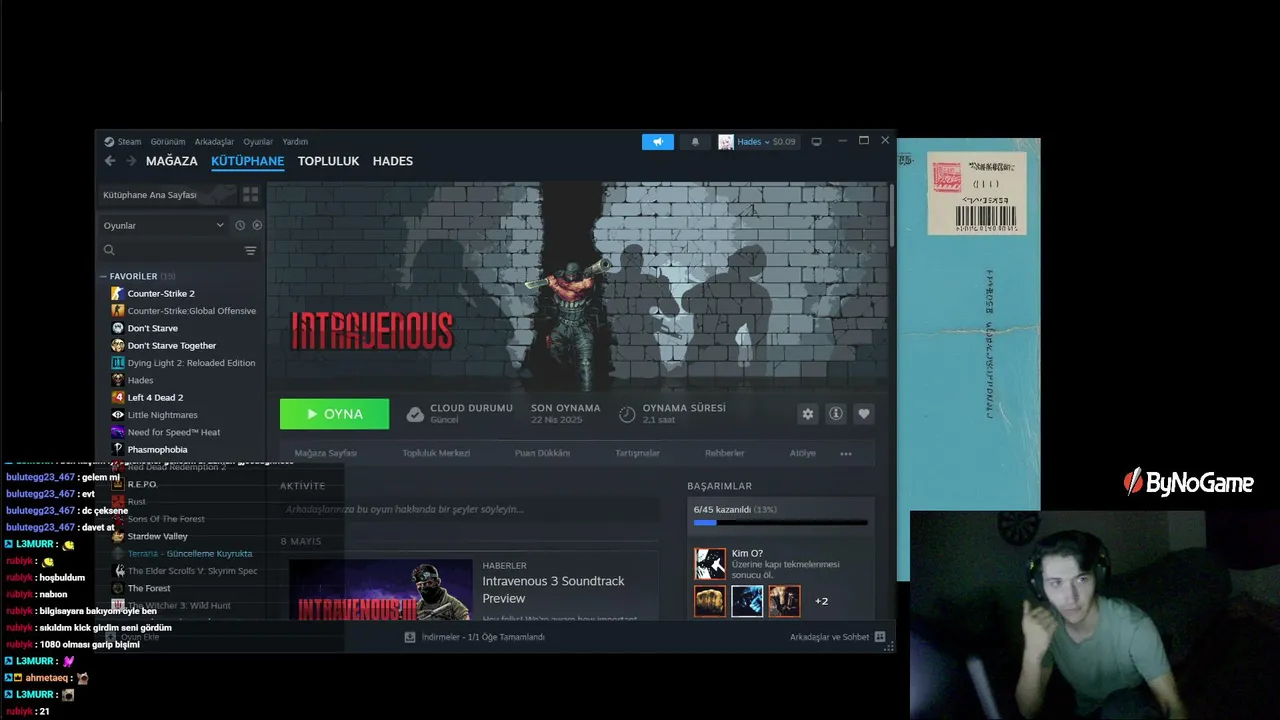Click the Steam logo icon in menu bar
The width and height of the screenshot is (1280, 720).
(x=109, y=142)
